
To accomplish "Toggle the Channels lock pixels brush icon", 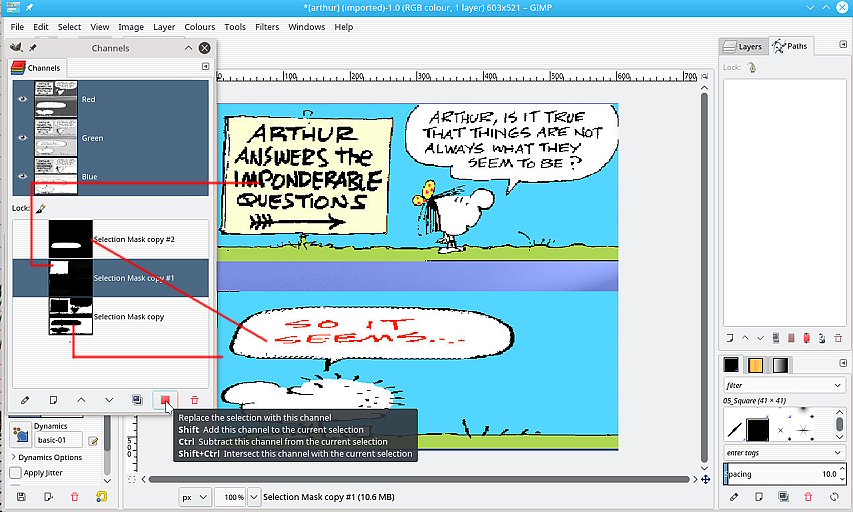I will pyautogui.click(x=41, y=208).
